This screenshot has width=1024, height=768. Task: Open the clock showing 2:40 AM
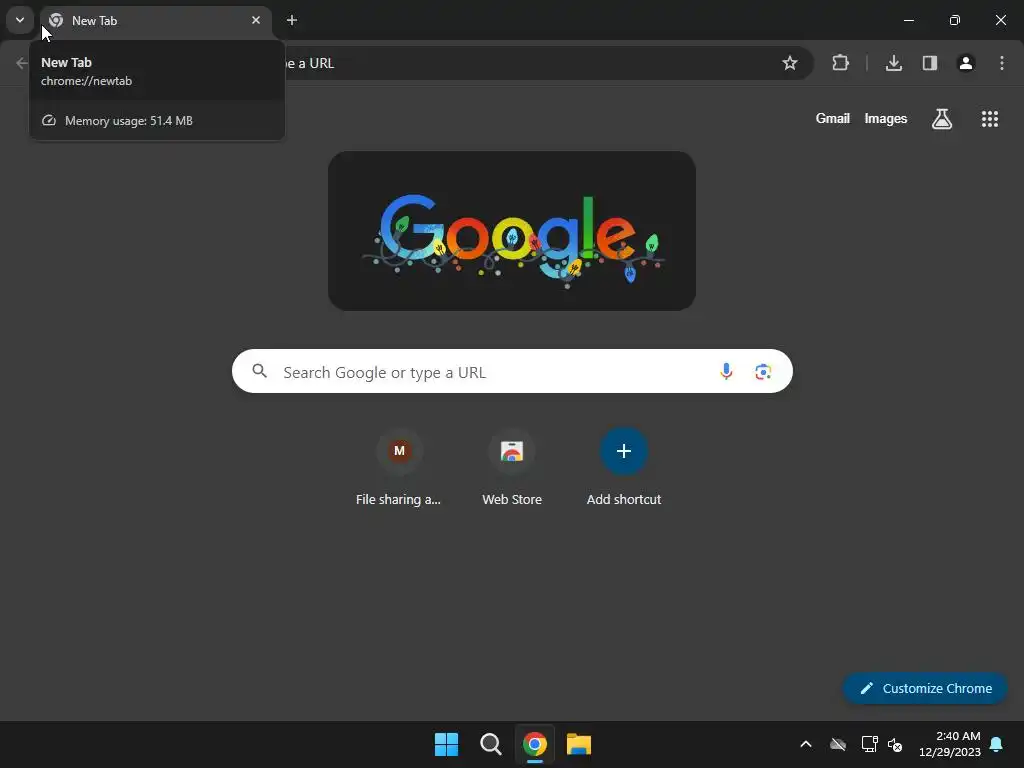click(950, 744)
